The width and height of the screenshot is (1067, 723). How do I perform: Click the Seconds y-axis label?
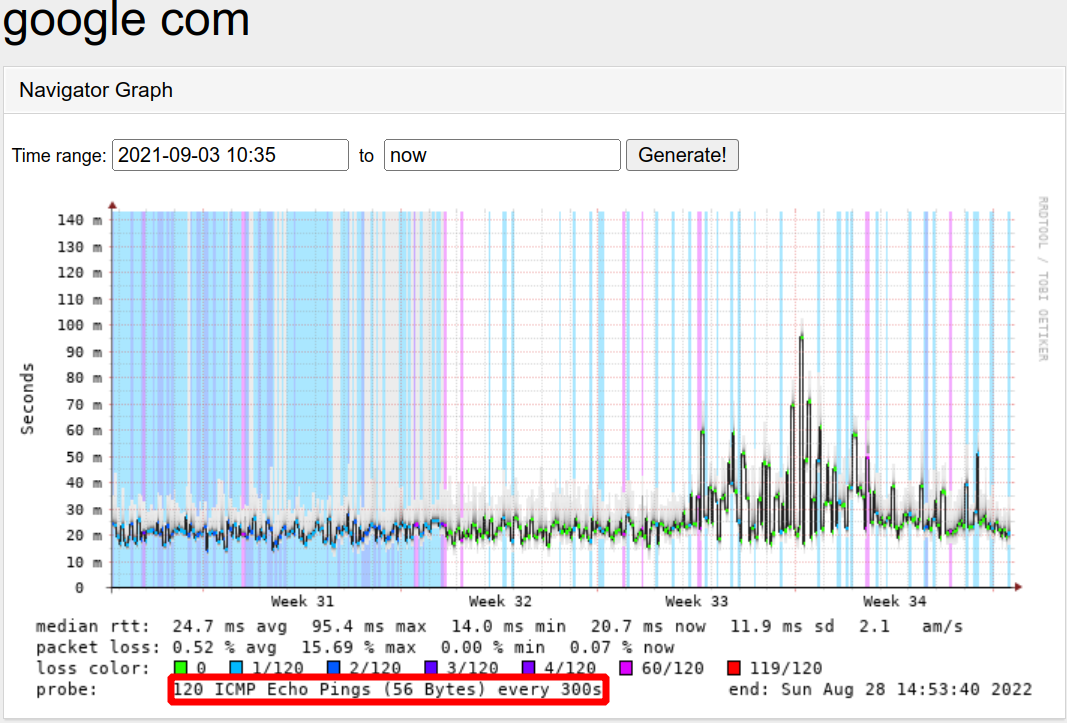tap(27, 399)
